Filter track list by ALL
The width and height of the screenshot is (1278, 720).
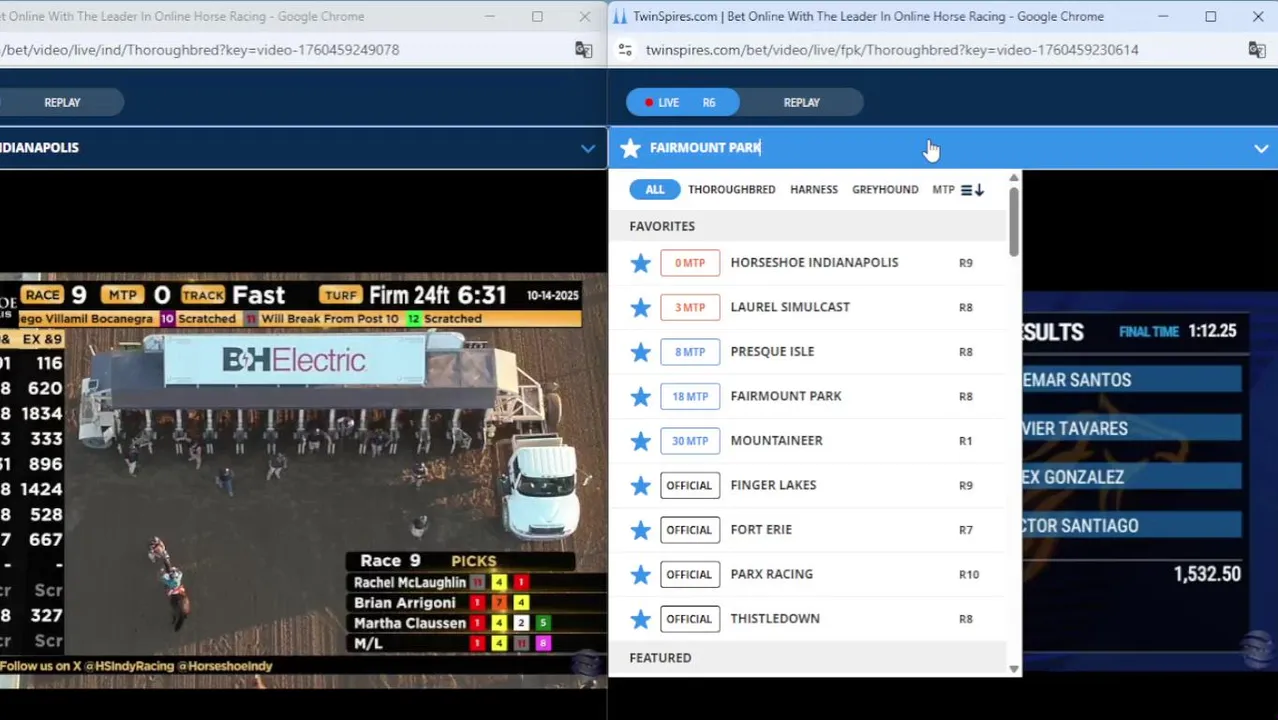coord(654,189)
